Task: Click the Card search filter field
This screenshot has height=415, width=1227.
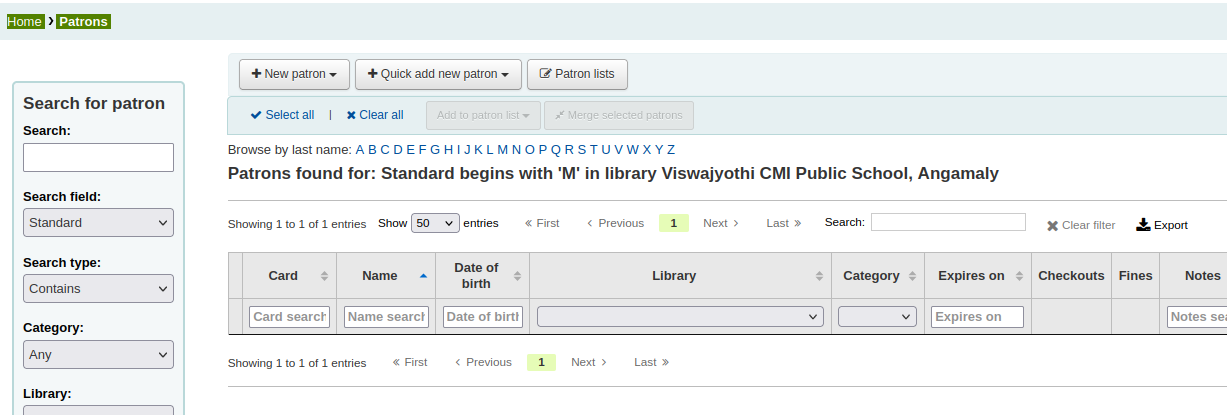Action: tap(289, 317)
